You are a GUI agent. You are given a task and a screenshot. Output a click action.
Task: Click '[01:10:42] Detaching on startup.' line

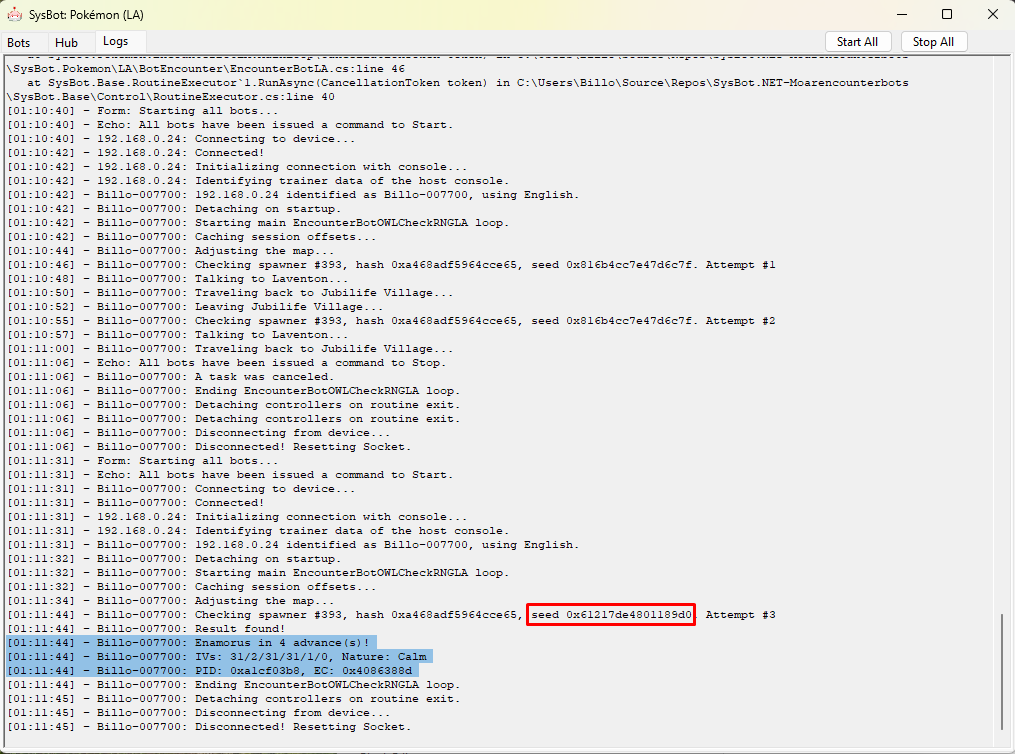174,208
